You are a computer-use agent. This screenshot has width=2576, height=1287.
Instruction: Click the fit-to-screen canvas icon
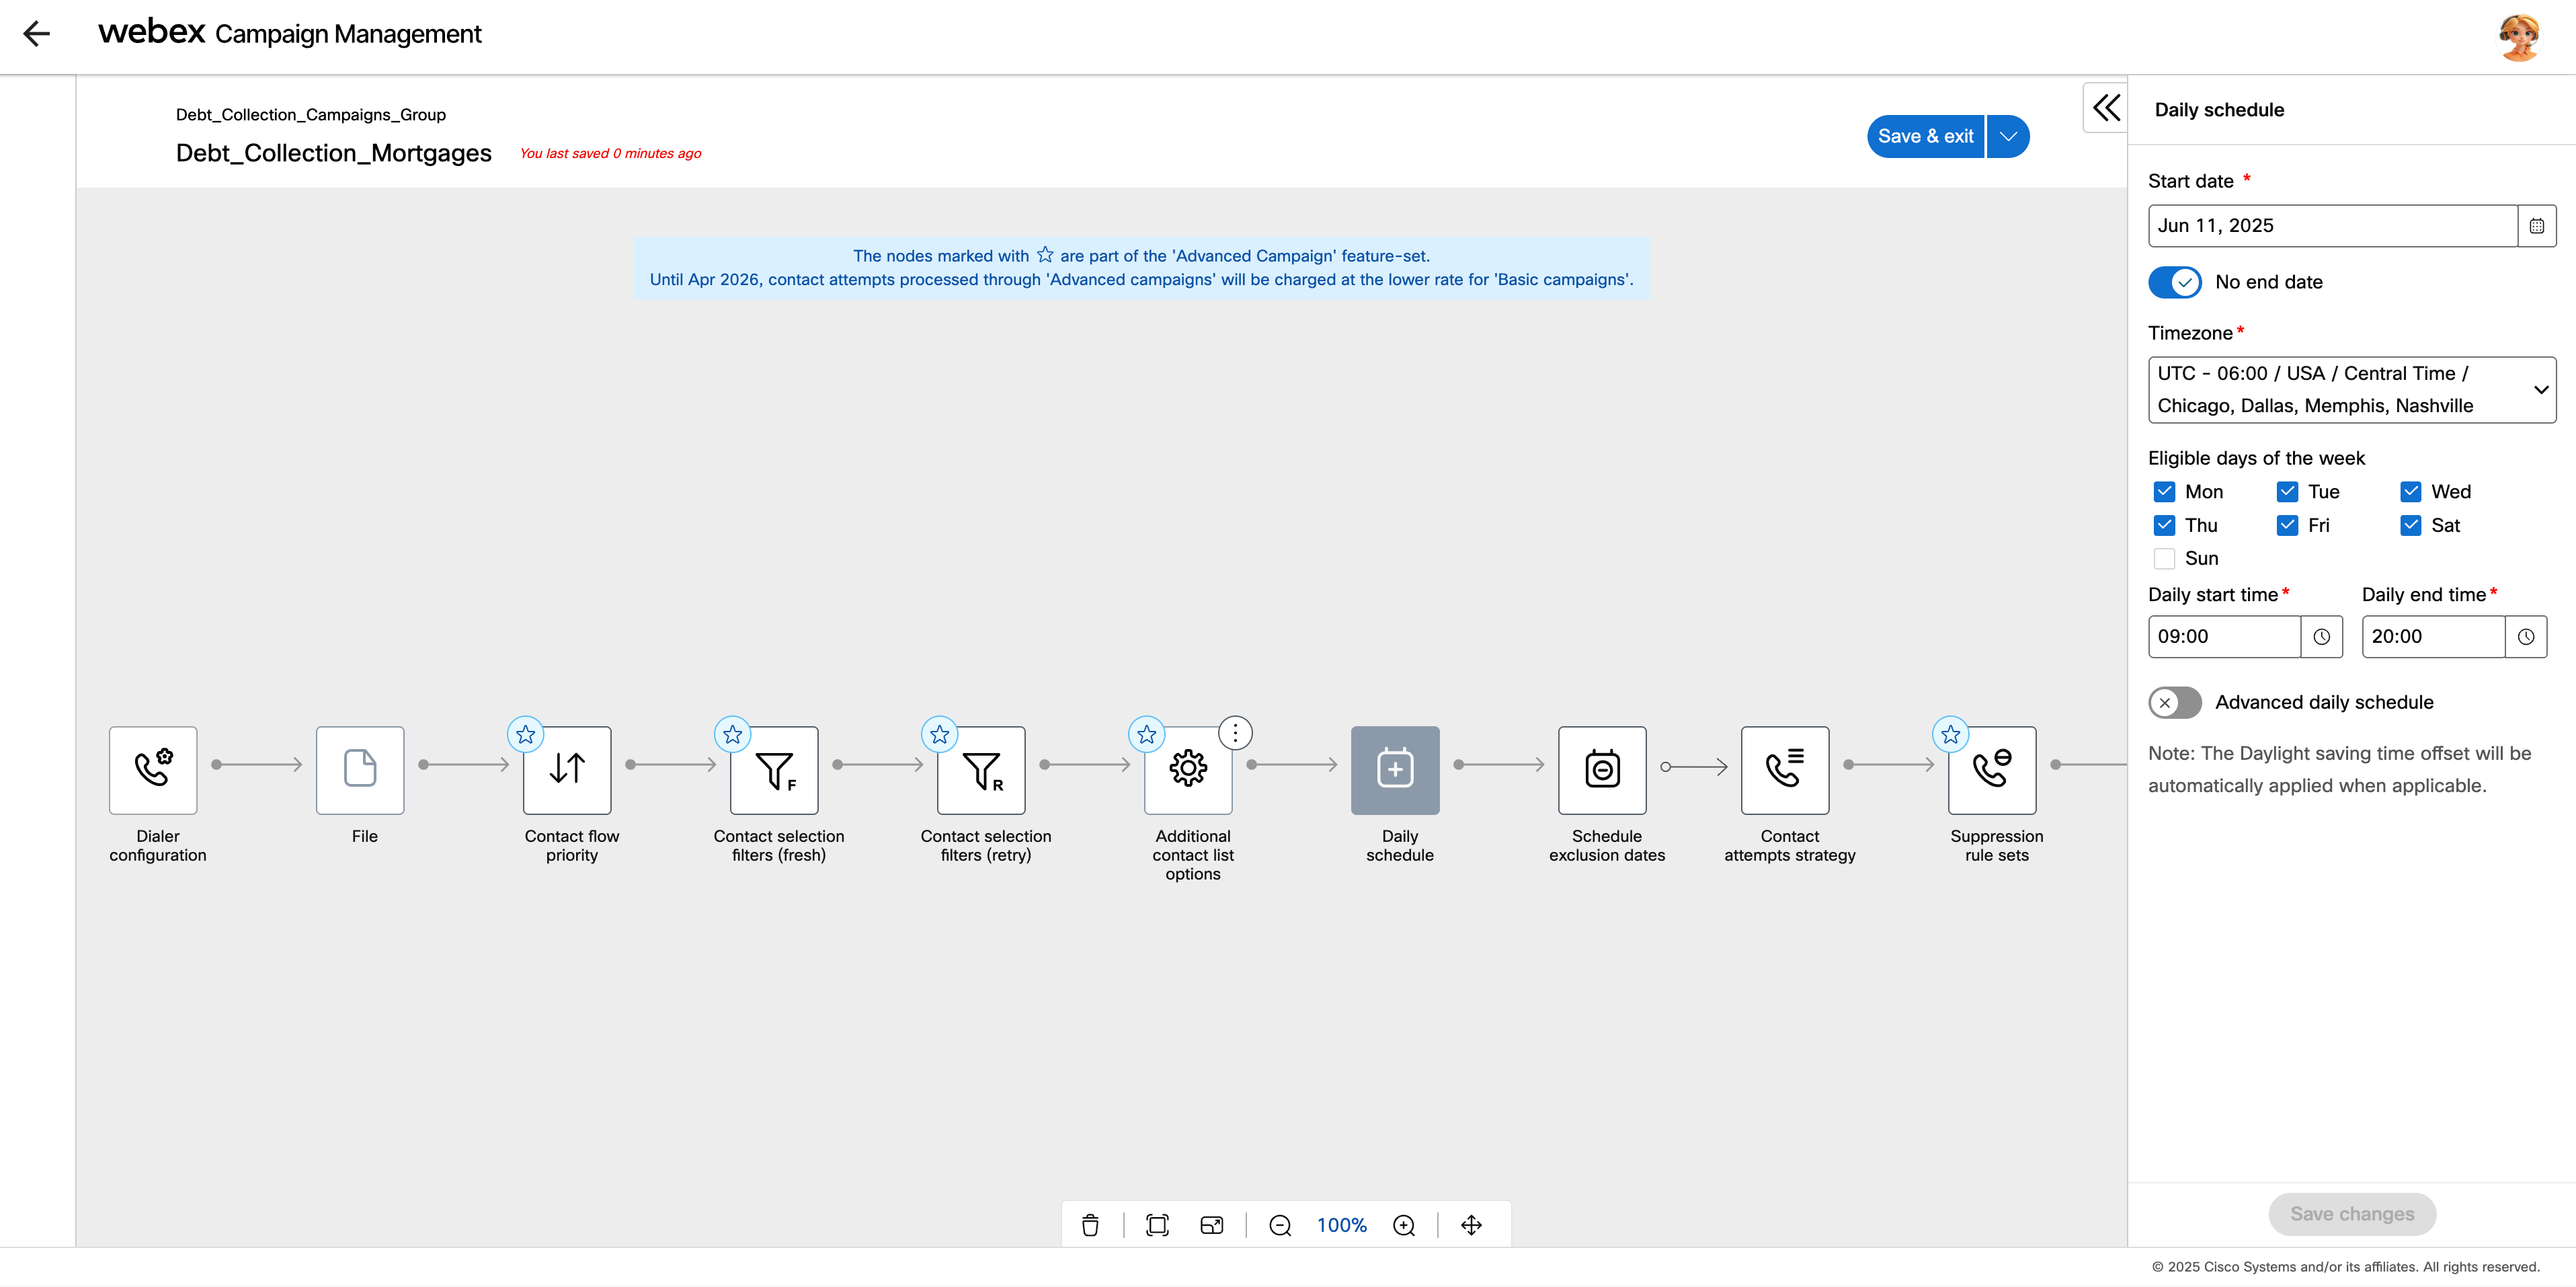coord(1157,1225)
